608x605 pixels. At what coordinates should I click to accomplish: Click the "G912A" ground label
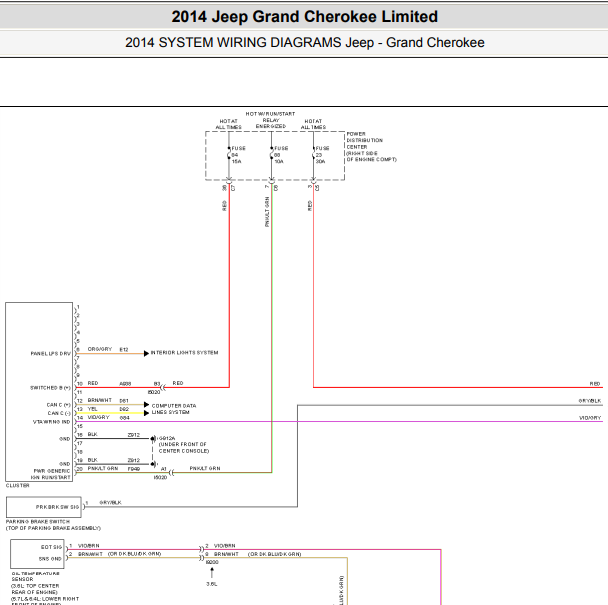[x=167, y=438]
